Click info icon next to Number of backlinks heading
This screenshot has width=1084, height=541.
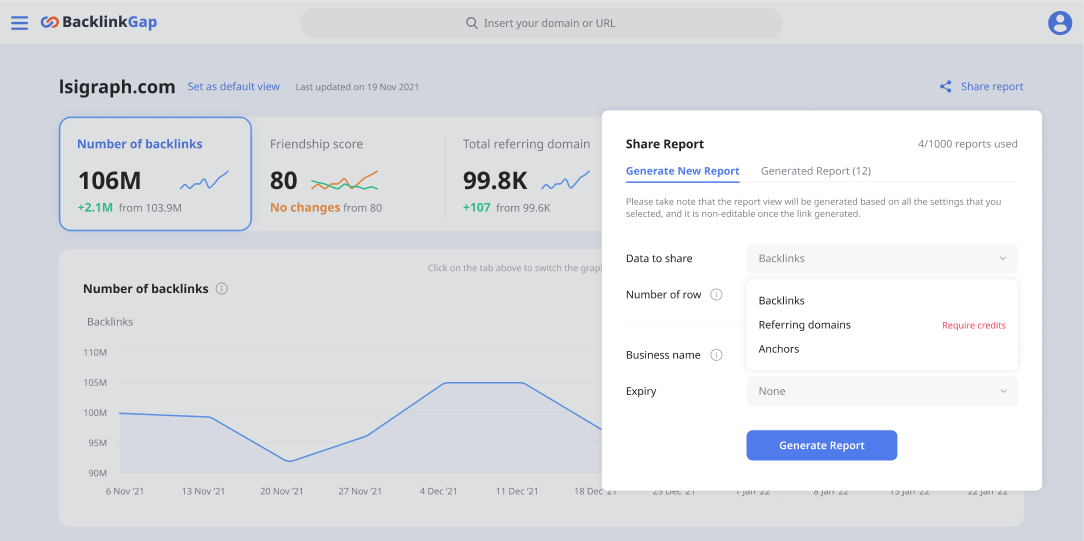pyautogui.click(x=222, y=289)
